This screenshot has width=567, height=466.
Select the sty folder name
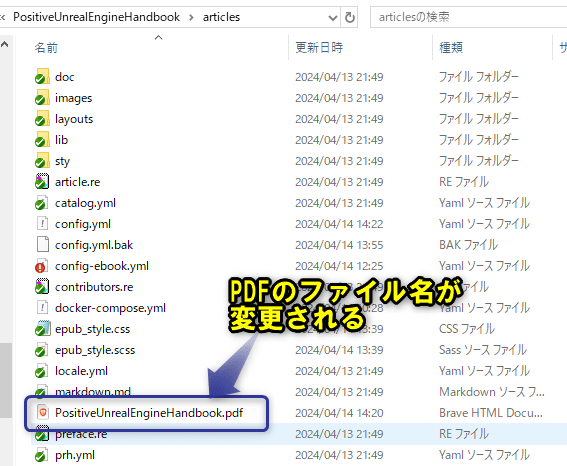coord(62,161)
